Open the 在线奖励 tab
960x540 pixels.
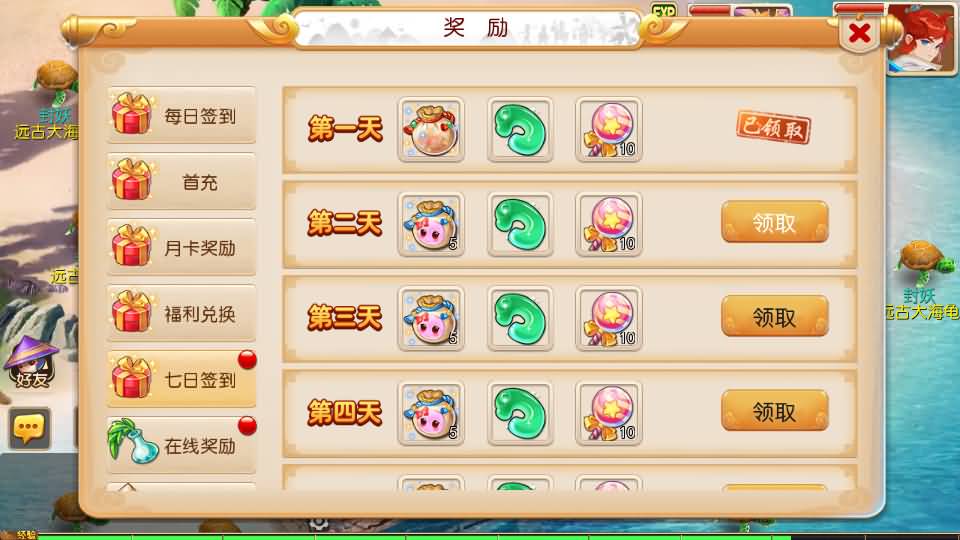point(181,445)
